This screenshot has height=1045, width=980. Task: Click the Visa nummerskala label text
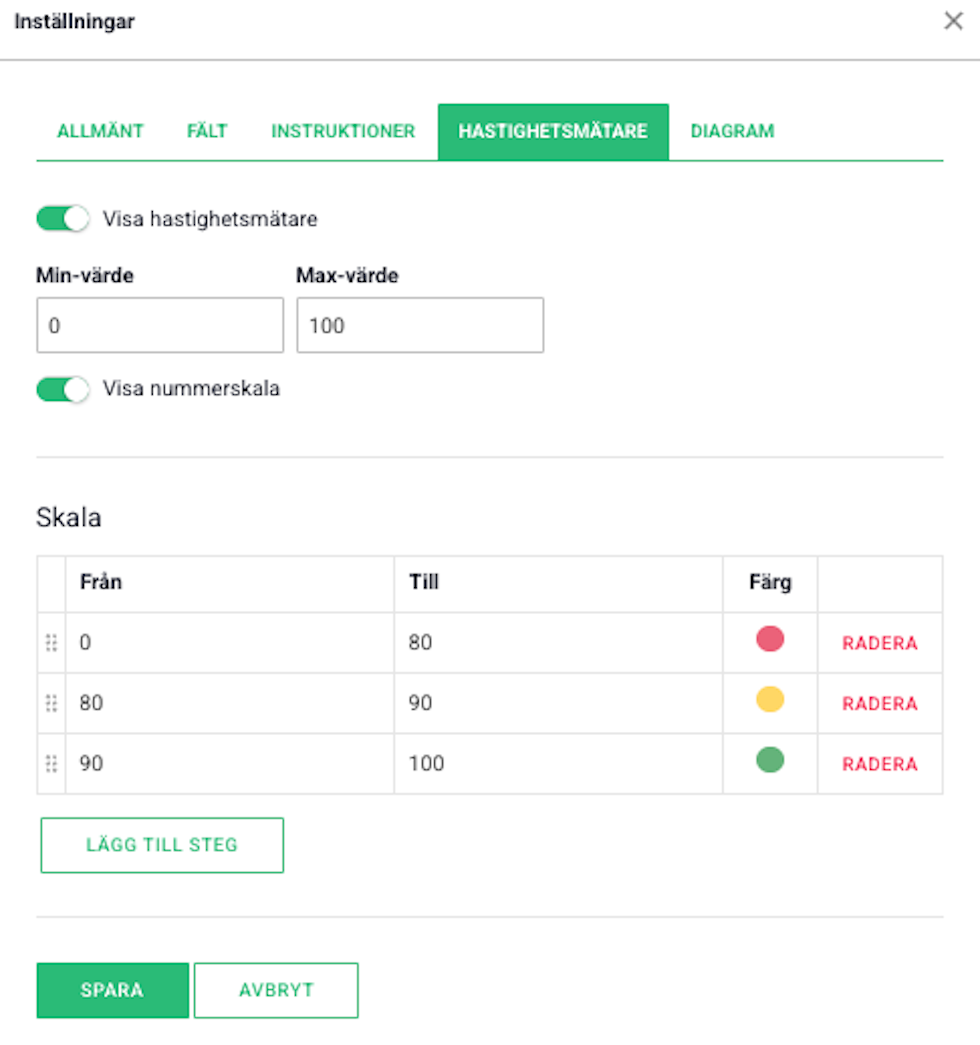pyautogui.click(x=191, y=389)
